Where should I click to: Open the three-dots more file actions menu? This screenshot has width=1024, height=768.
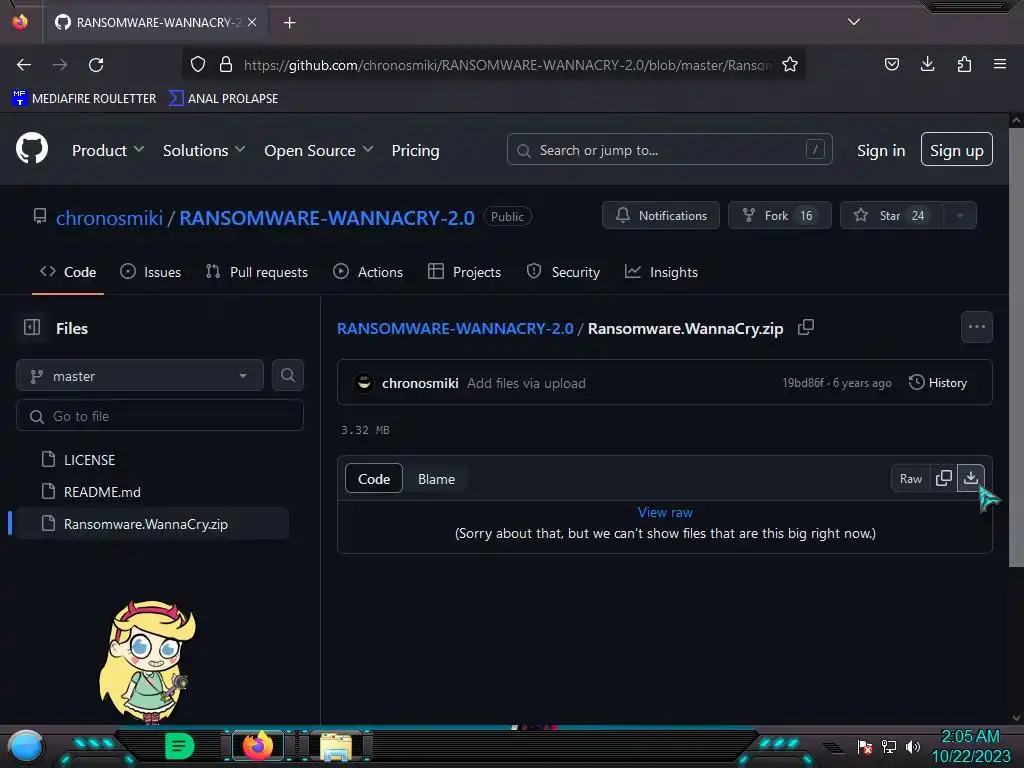(x=976, y=327)
